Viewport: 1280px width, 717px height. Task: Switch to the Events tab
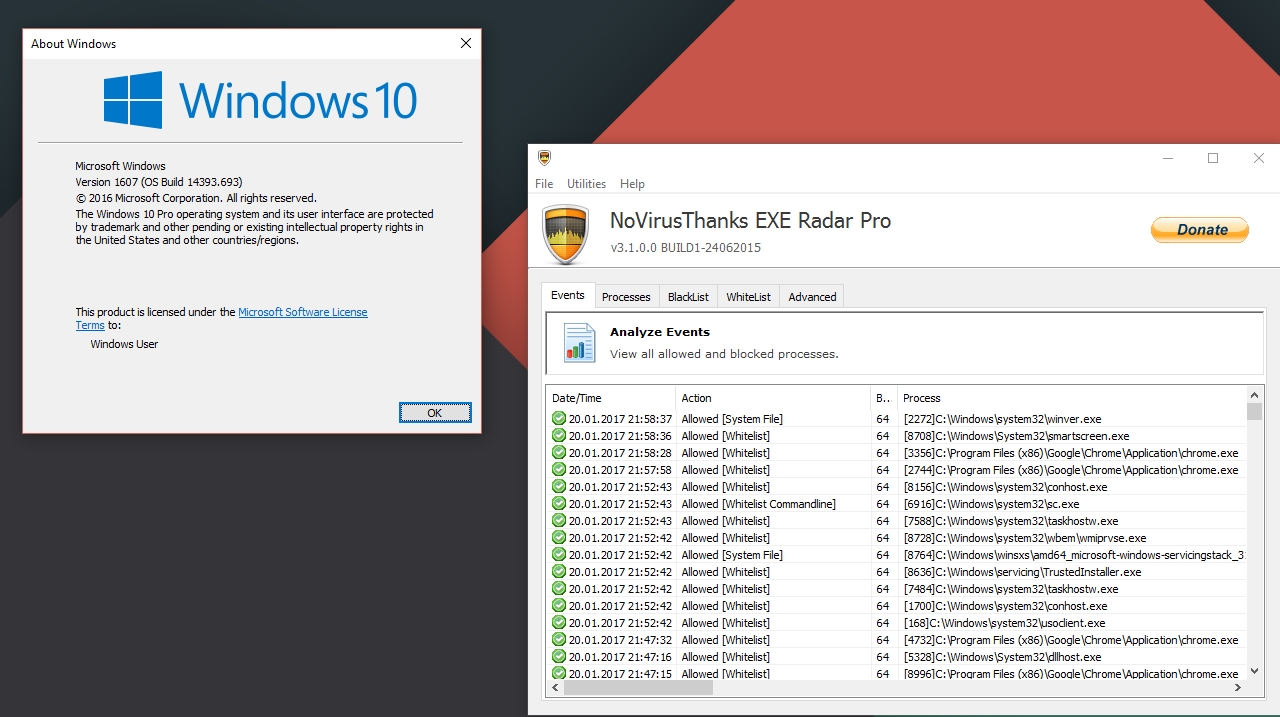coord(568,295)
